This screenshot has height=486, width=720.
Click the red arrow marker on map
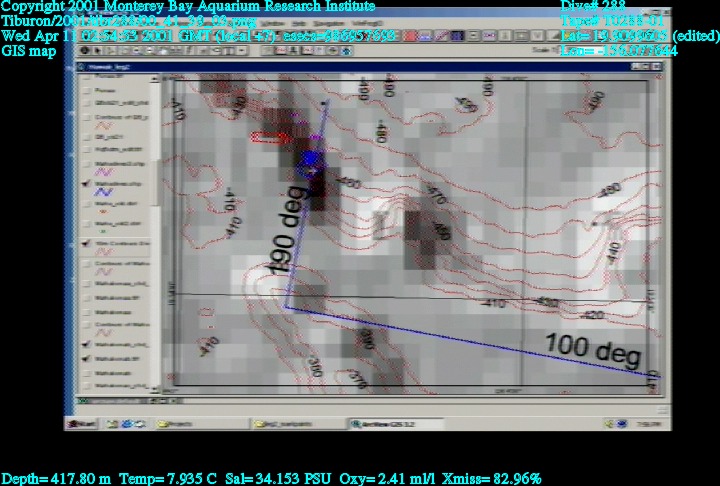270,138
